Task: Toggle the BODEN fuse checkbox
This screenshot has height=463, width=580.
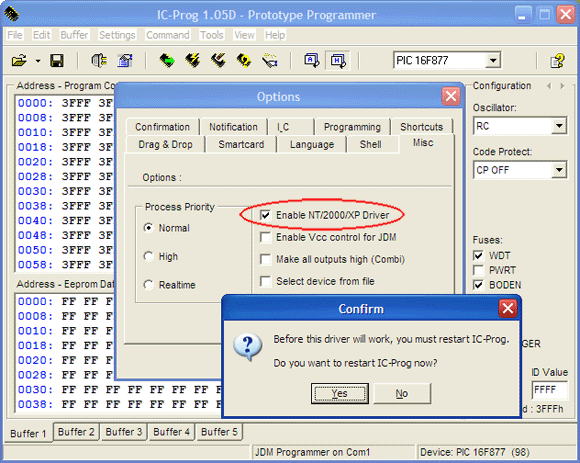Action: 478,285
